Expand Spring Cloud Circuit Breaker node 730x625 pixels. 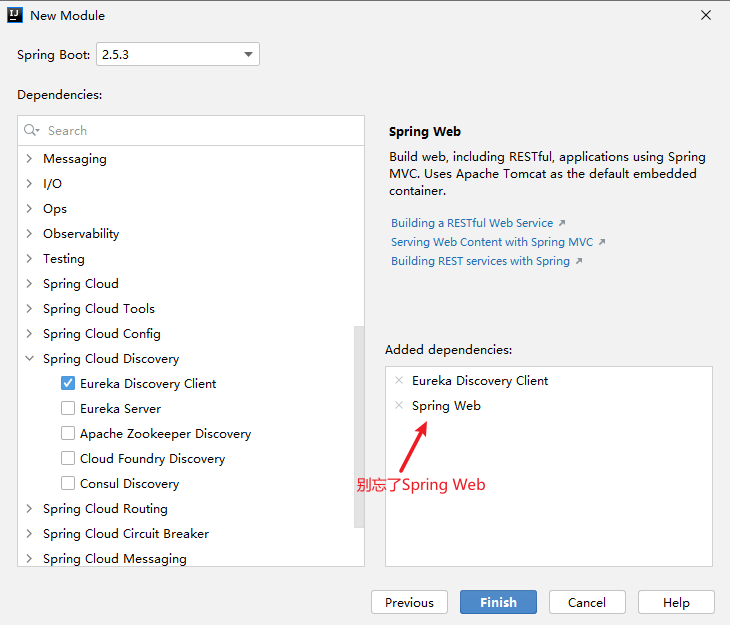29,534
